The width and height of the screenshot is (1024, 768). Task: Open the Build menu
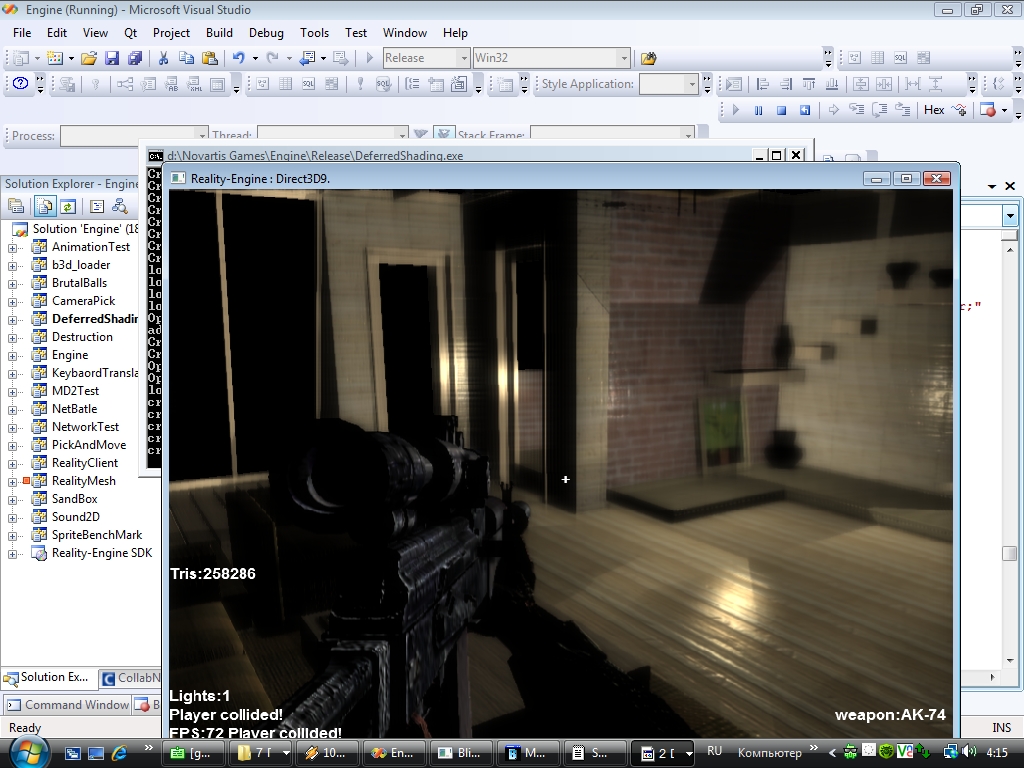coord(219,32)
